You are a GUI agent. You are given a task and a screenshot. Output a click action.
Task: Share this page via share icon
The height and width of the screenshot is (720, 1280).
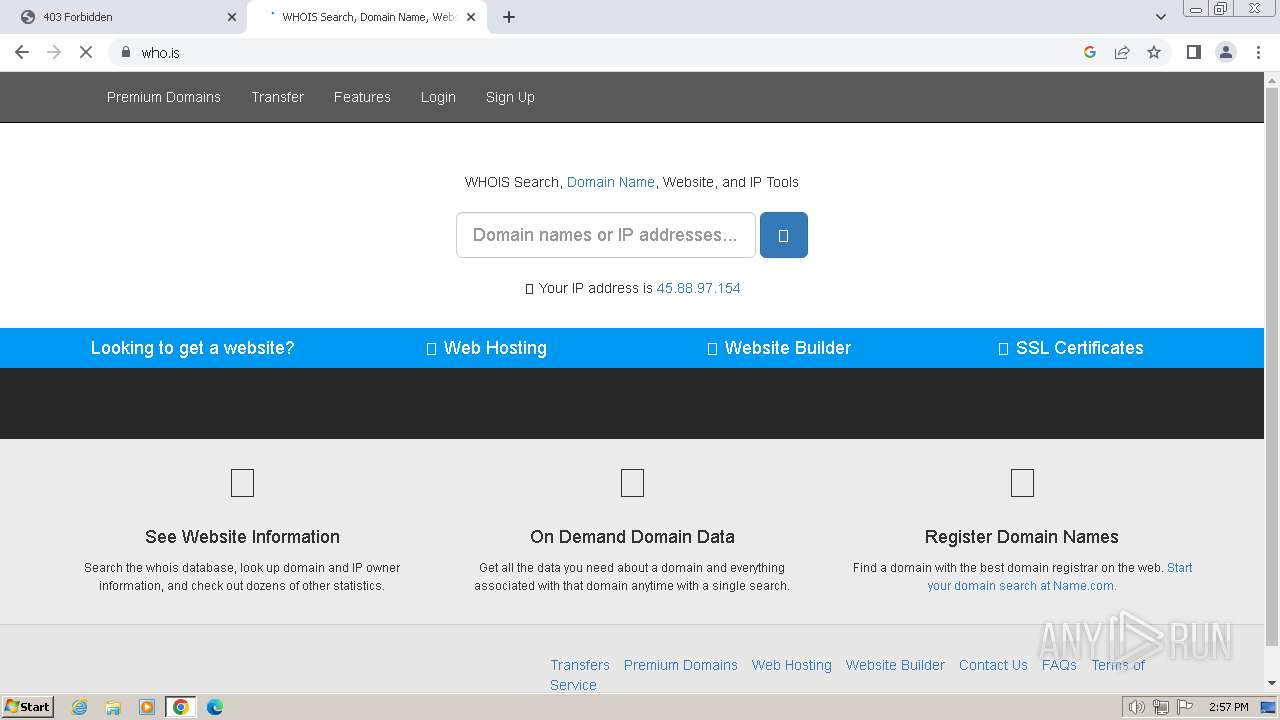(1122, 52)
